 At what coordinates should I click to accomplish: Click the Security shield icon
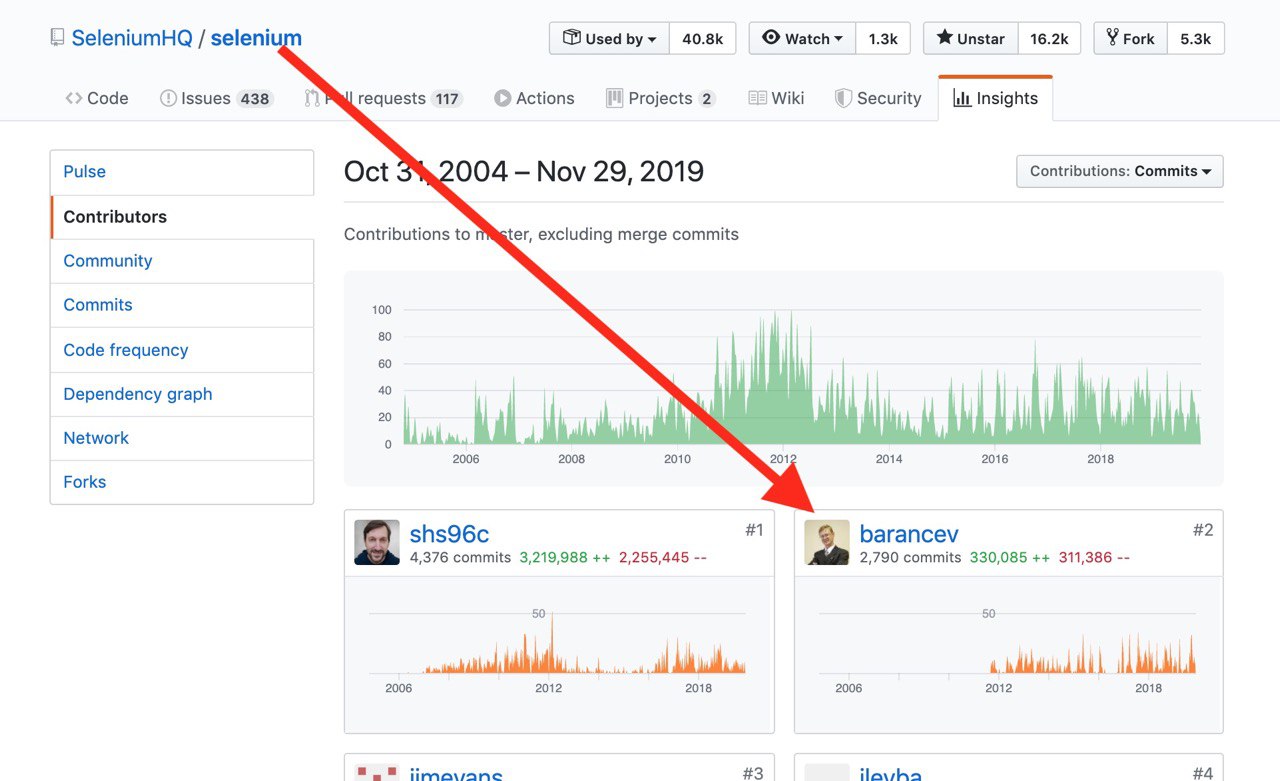[843, 98]
